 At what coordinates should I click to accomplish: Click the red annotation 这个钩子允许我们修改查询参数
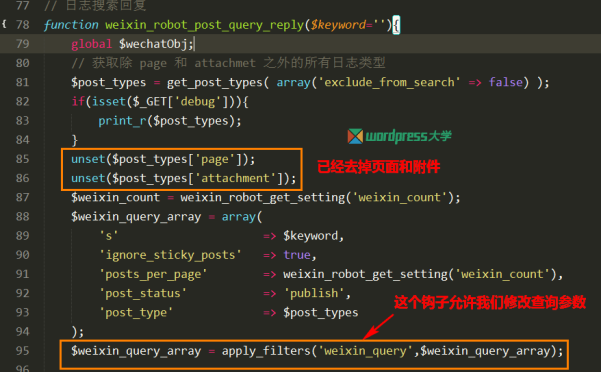point(490,302)
